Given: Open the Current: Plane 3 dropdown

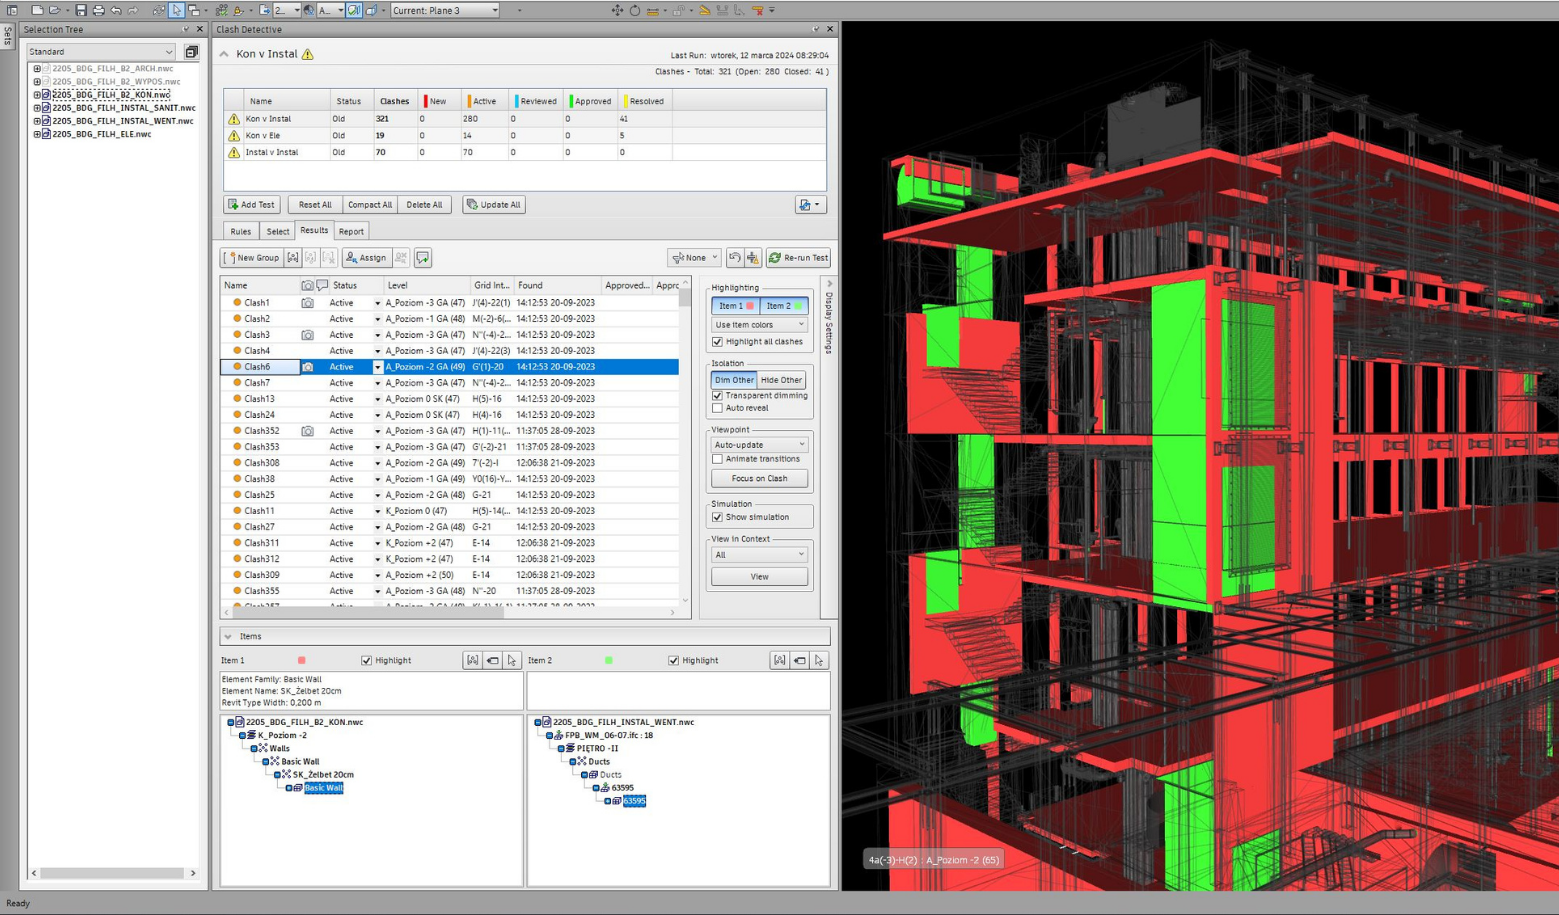Looking at the screenshot, I should pyautogui.click(x=445, y=10).
